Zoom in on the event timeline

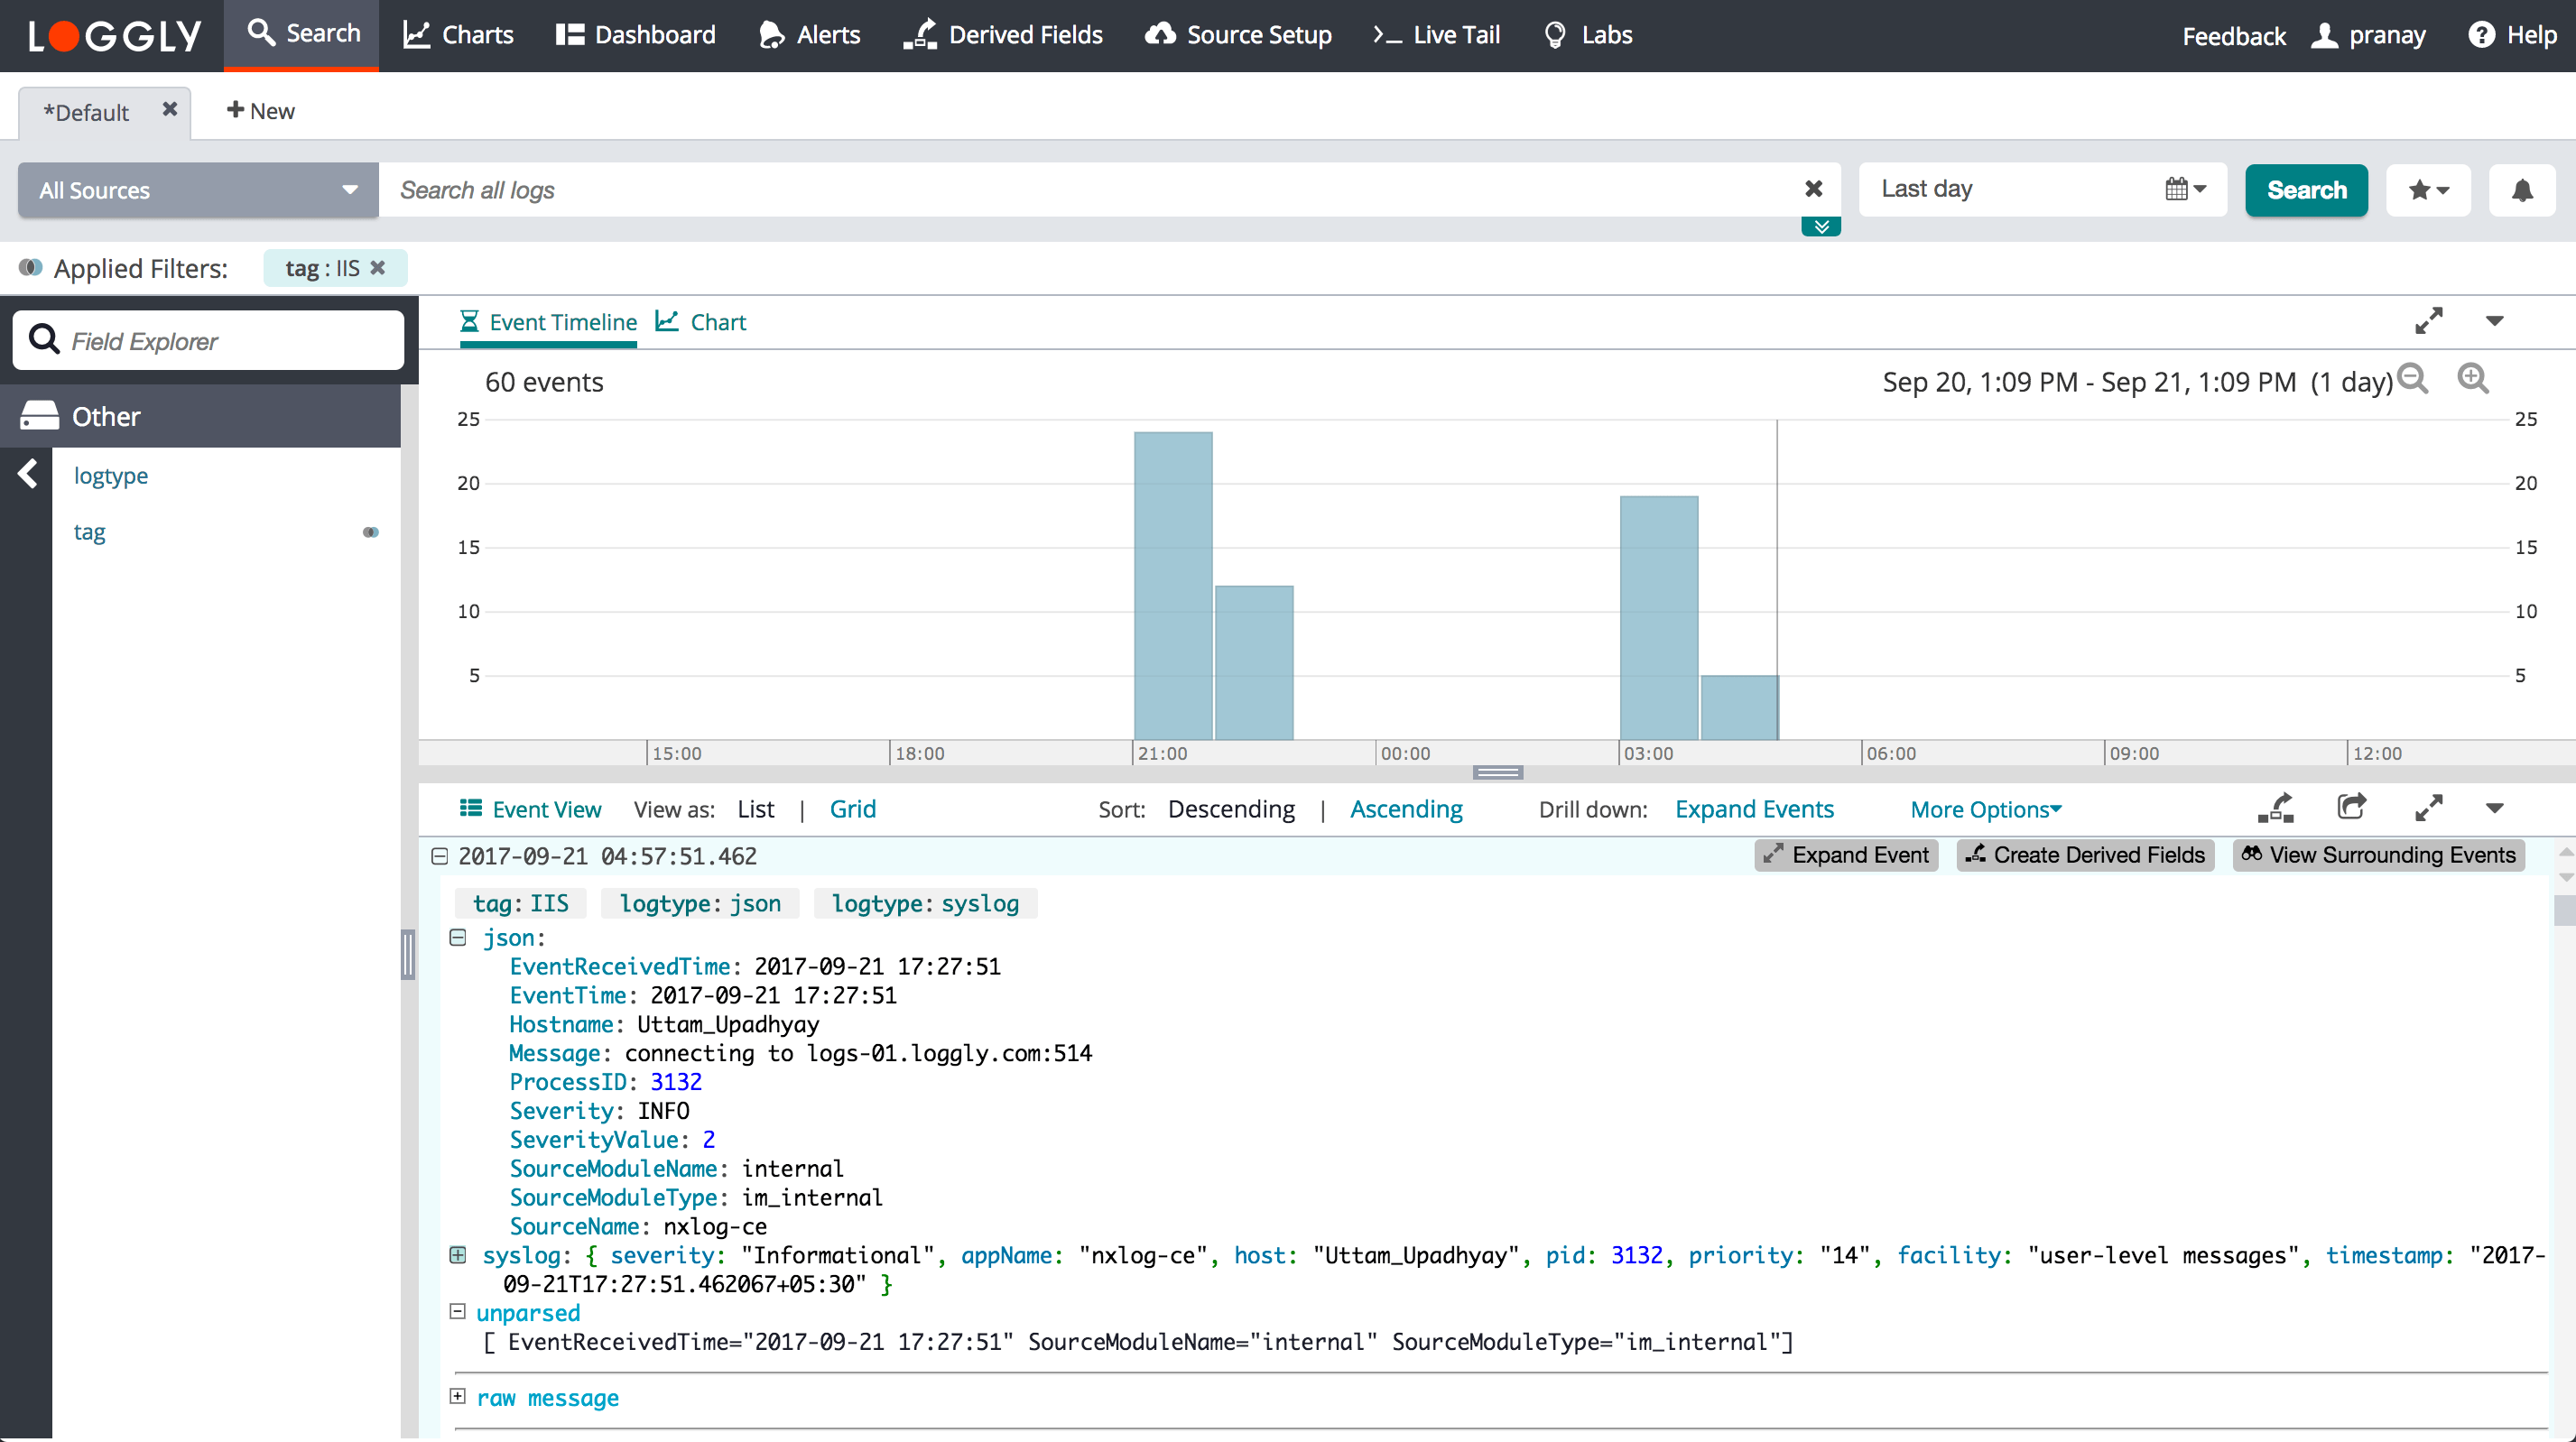(2472, 379)
